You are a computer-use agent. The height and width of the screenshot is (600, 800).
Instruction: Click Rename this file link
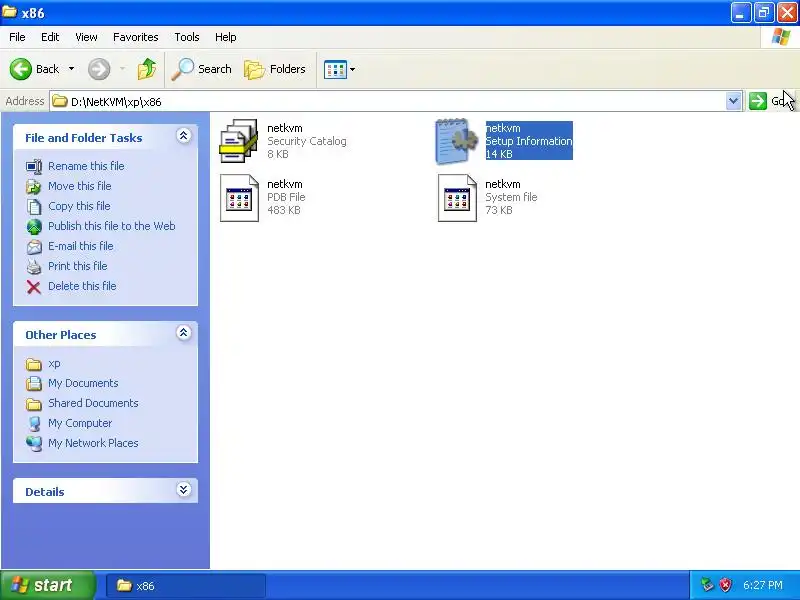(x=86, y=166)
